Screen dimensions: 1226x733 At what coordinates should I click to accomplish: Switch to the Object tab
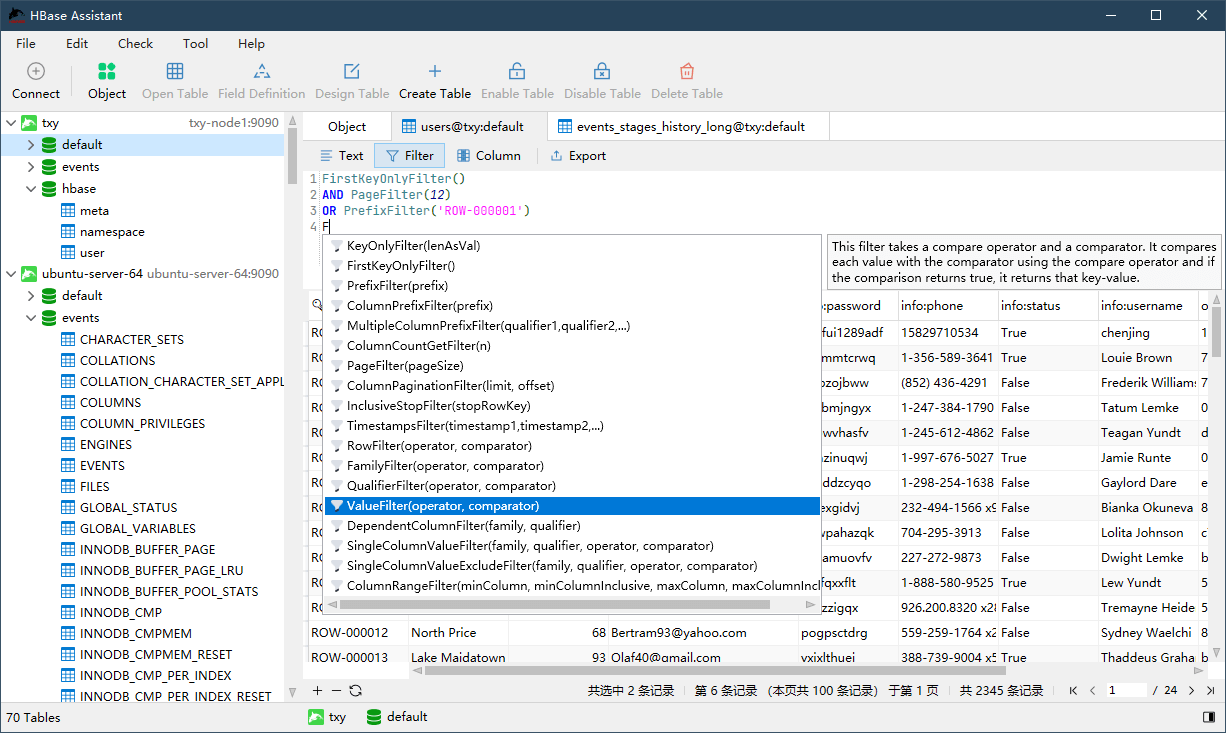tap(347, 127)
